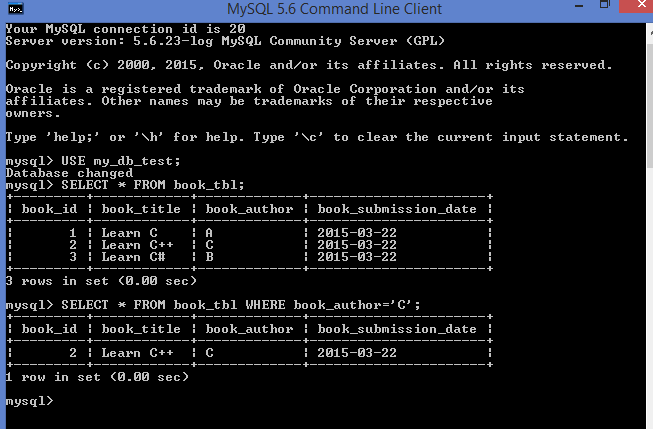This screenshot has height=429, width=653.
Task: Click the Copyright (c) 2000, 2015 line
Action: (x=309, y=65)
